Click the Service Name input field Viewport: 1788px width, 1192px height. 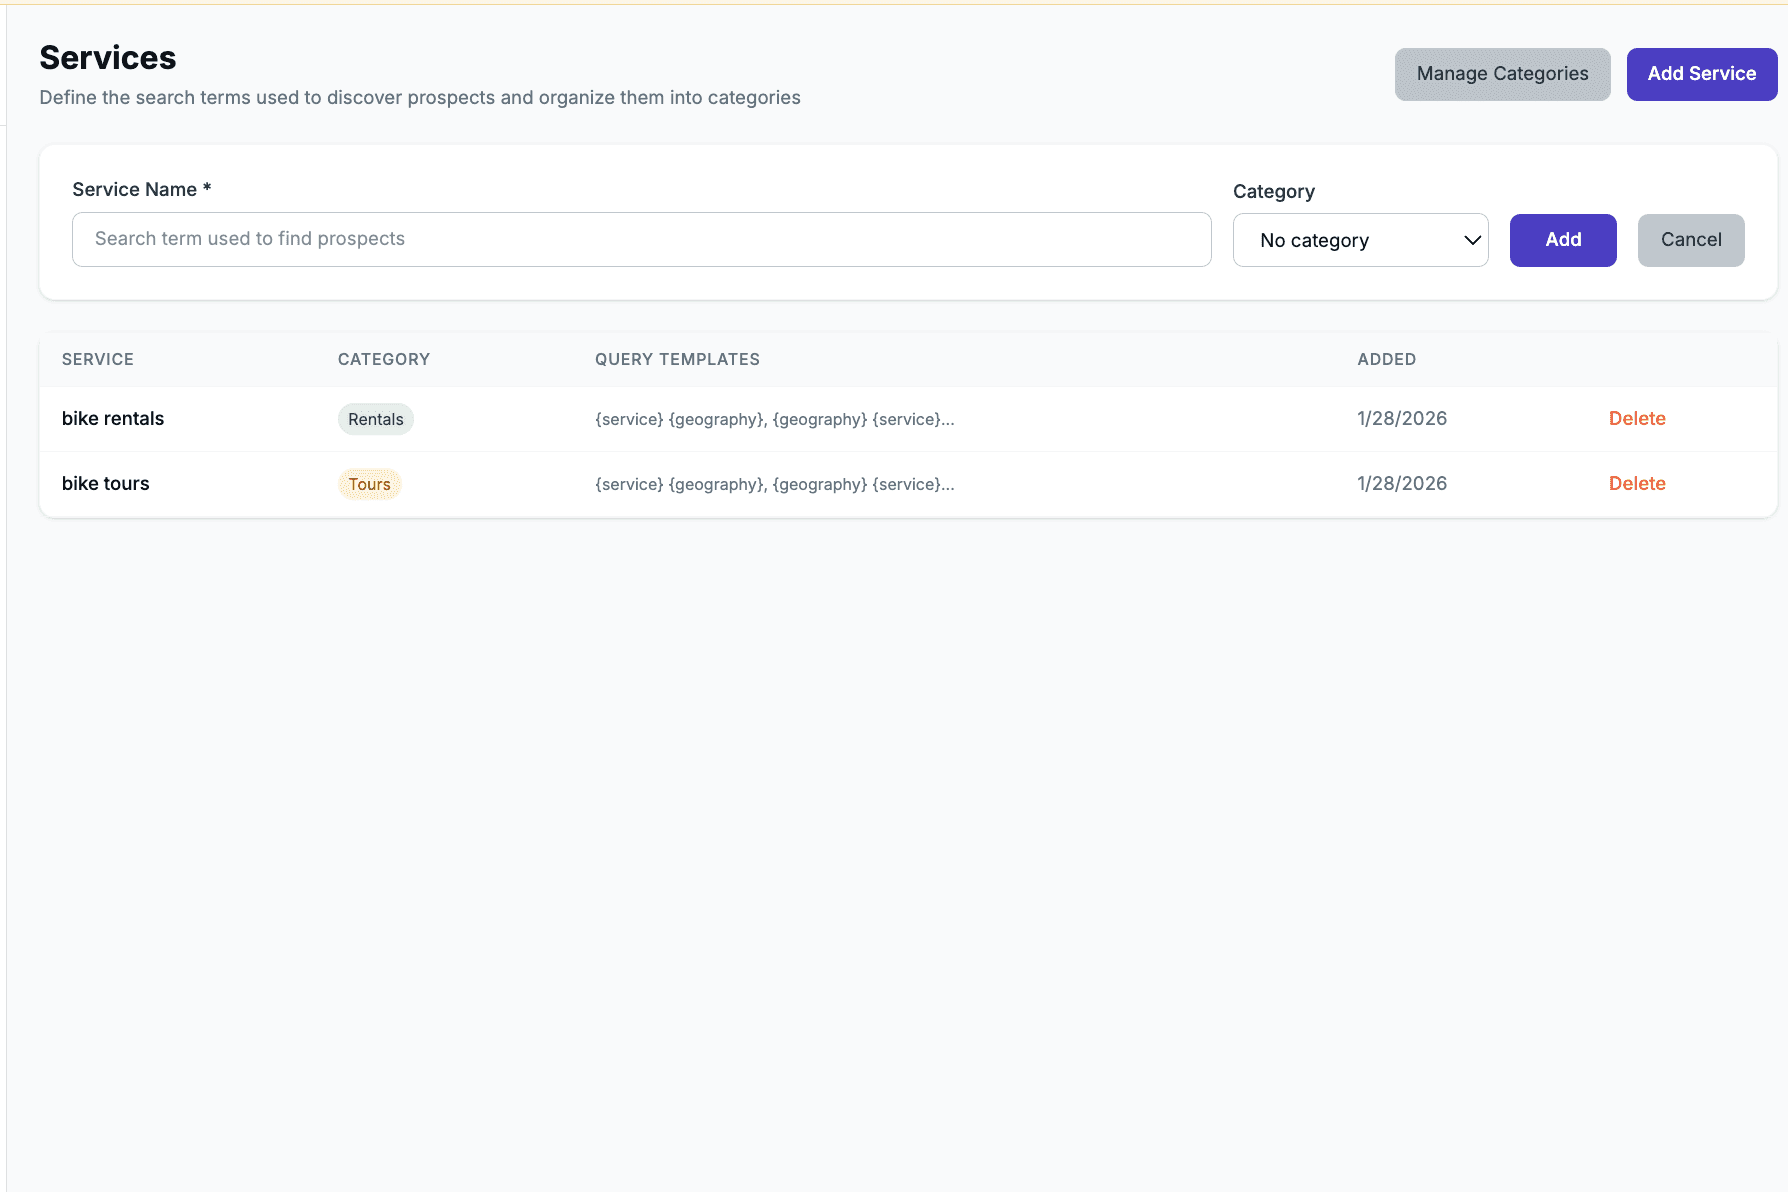pyautogui.click(x=641, y=239)
